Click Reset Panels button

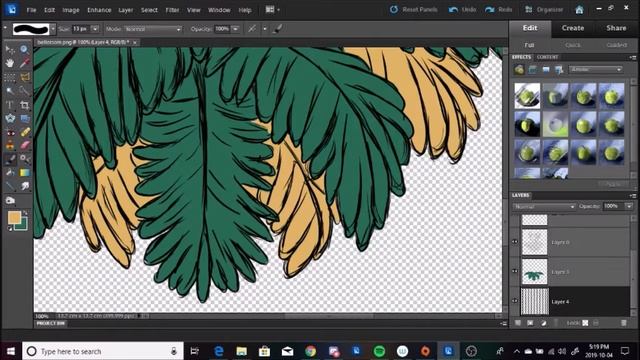point(413,9)
